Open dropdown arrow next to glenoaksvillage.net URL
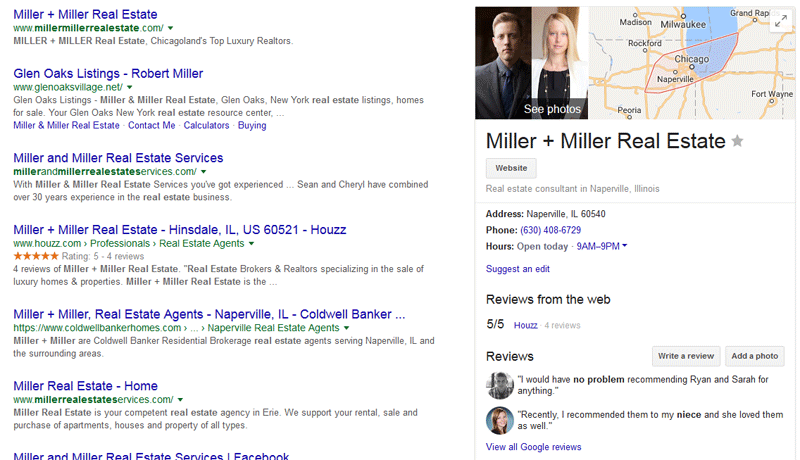 pos(130,87)
